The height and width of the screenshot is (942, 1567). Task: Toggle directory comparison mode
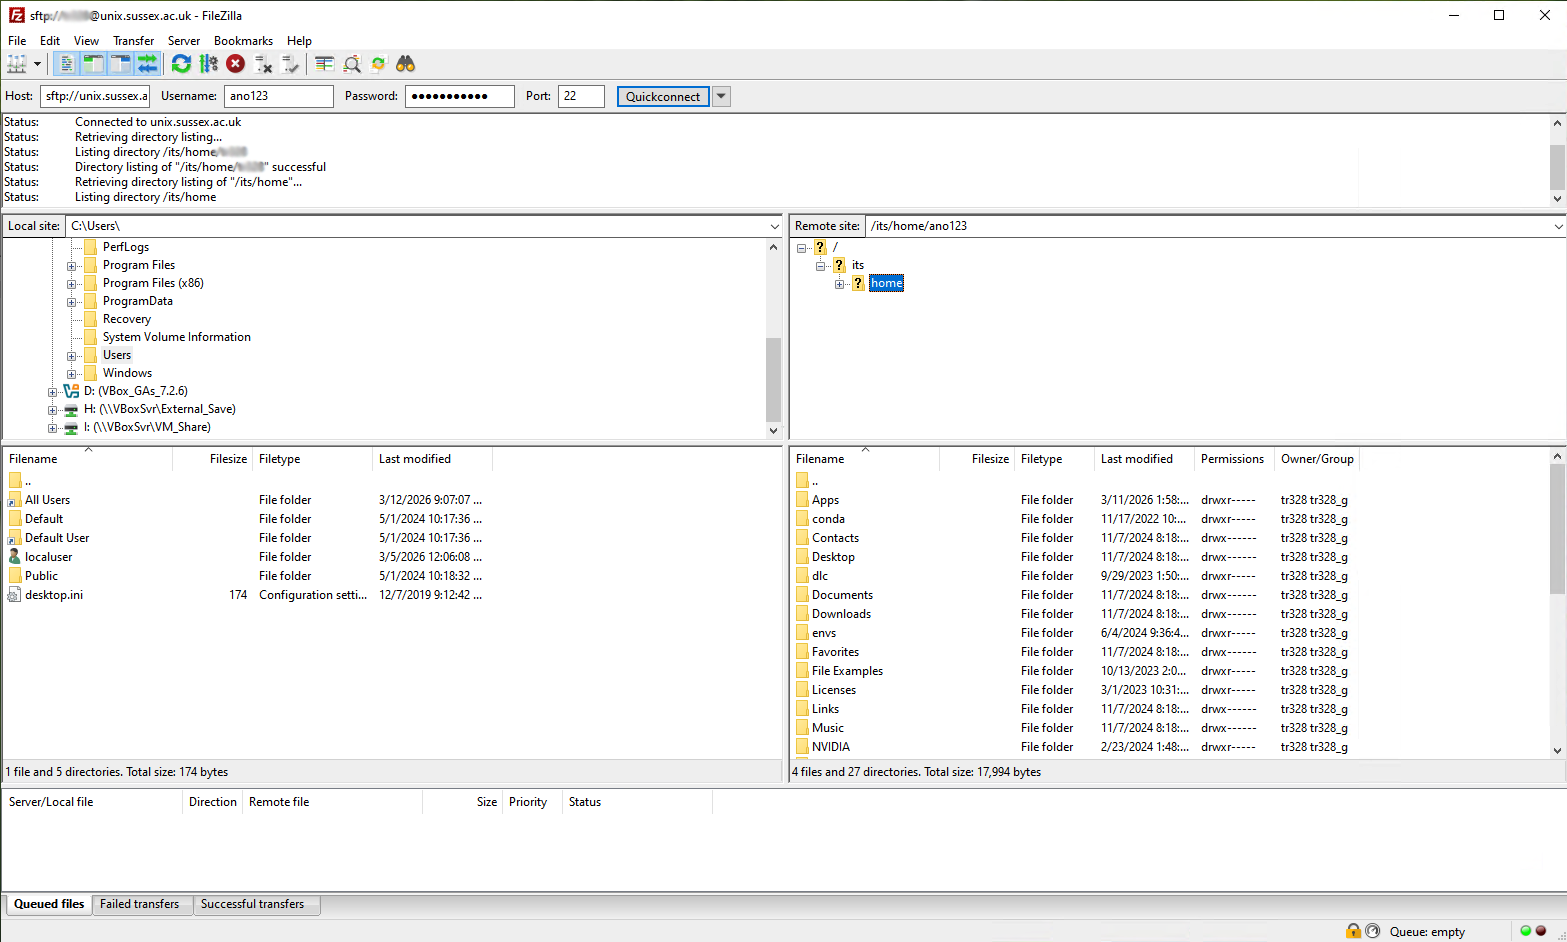pos(324,63)
